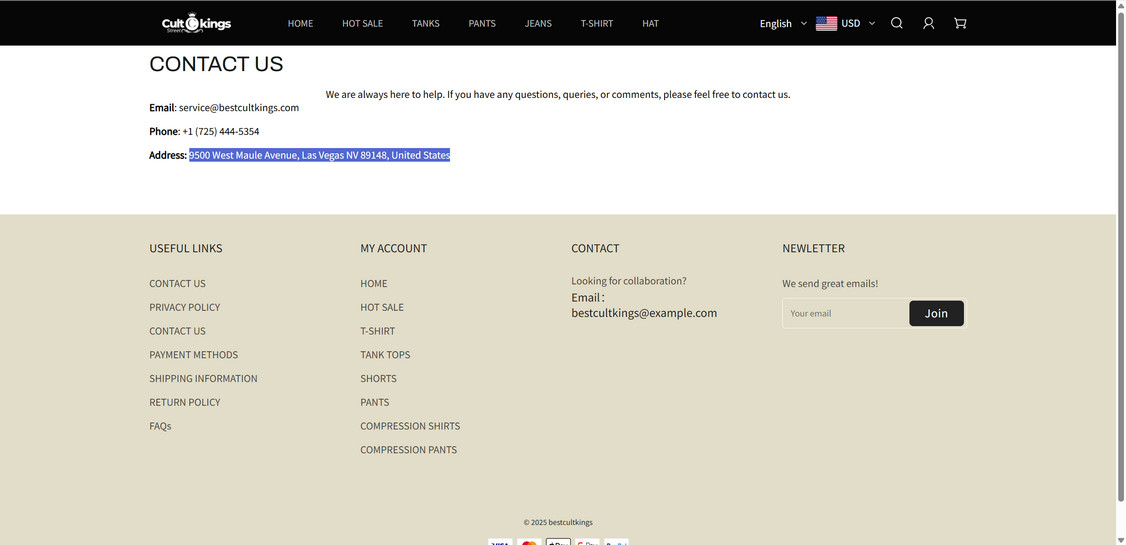The height and width of the screenshot is (545, 1126).
Task: Open HAT in top navigation
Action: (x=651, y=23)
